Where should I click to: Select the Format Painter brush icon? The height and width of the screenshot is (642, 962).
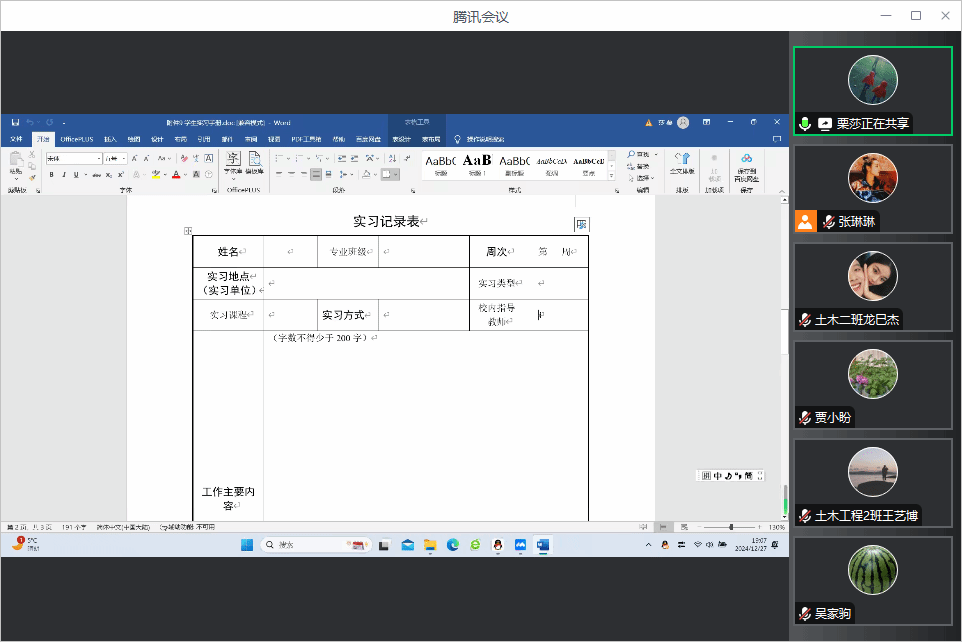(x=32, y=178)
